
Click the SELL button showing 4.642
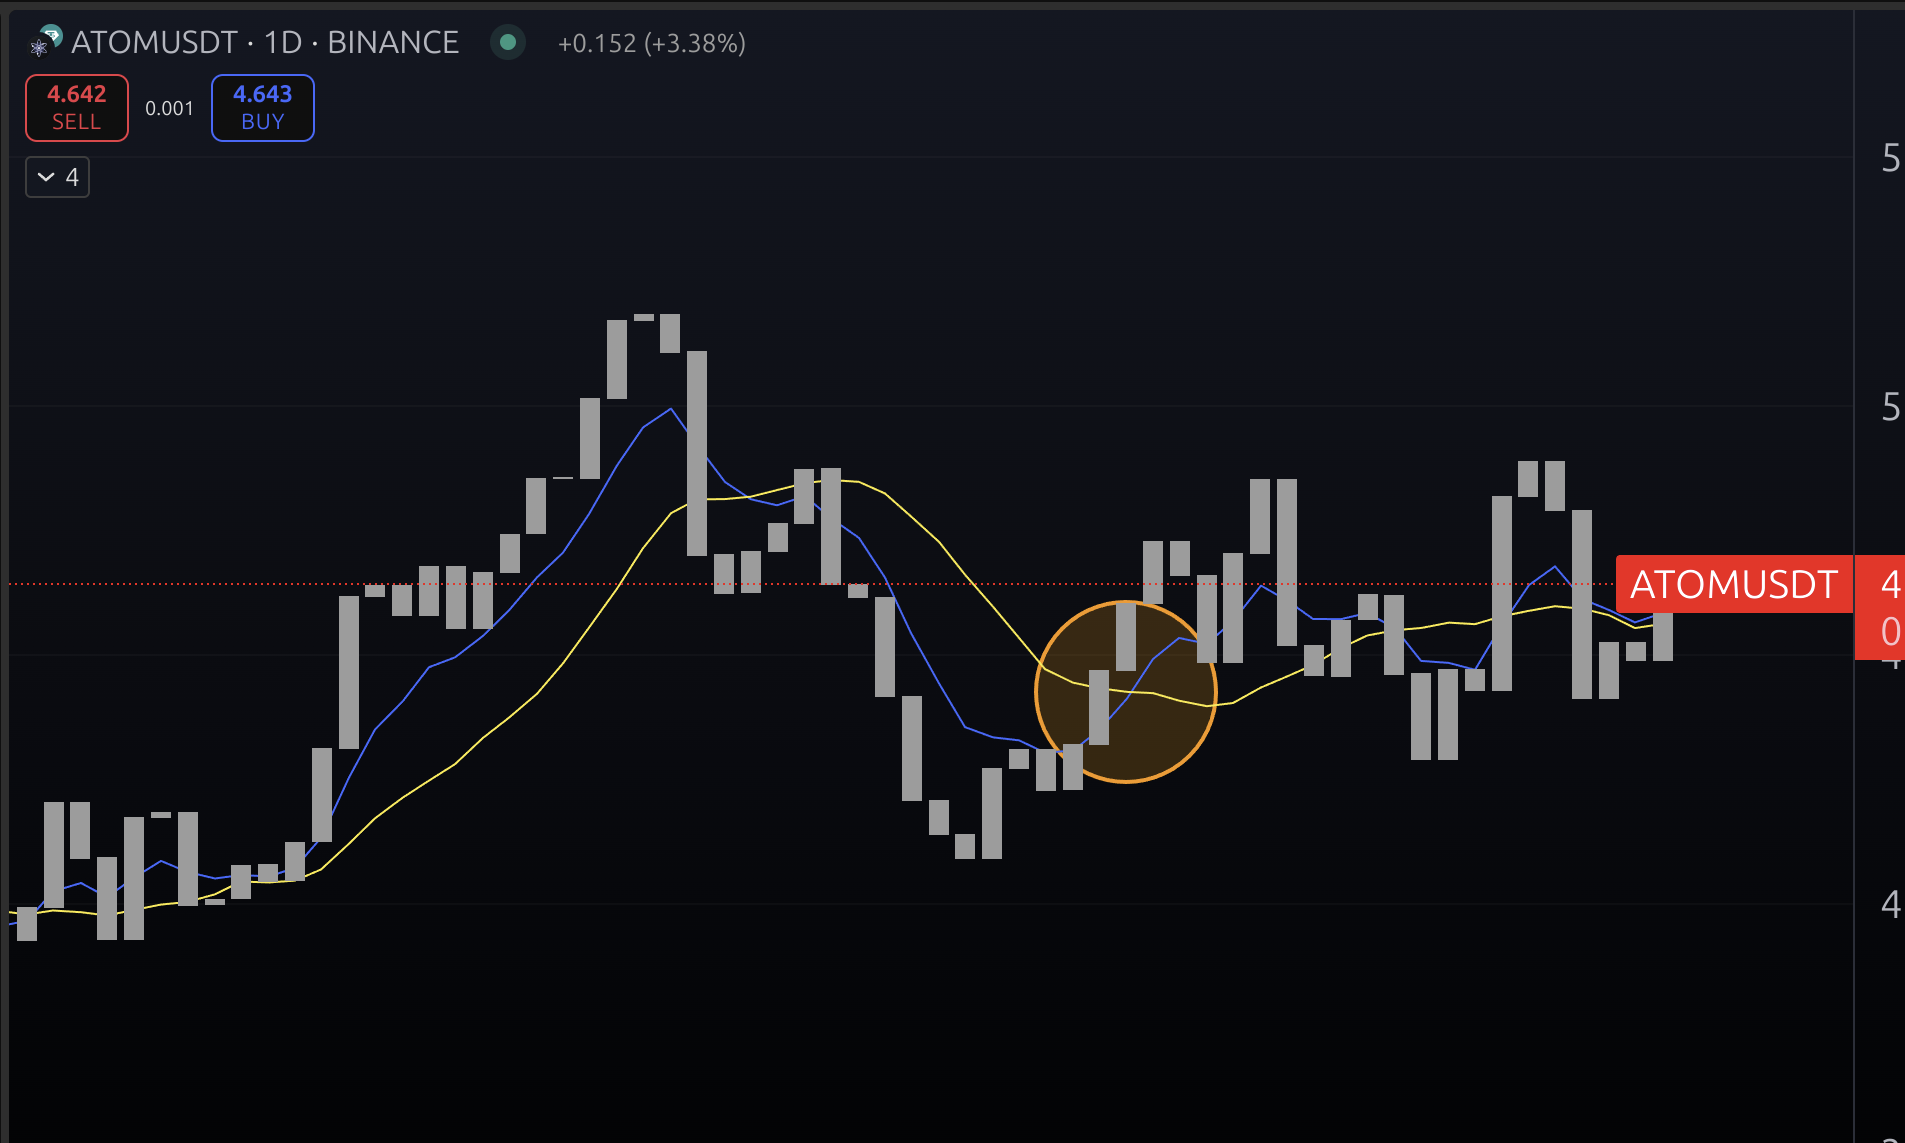coord(76,107)
